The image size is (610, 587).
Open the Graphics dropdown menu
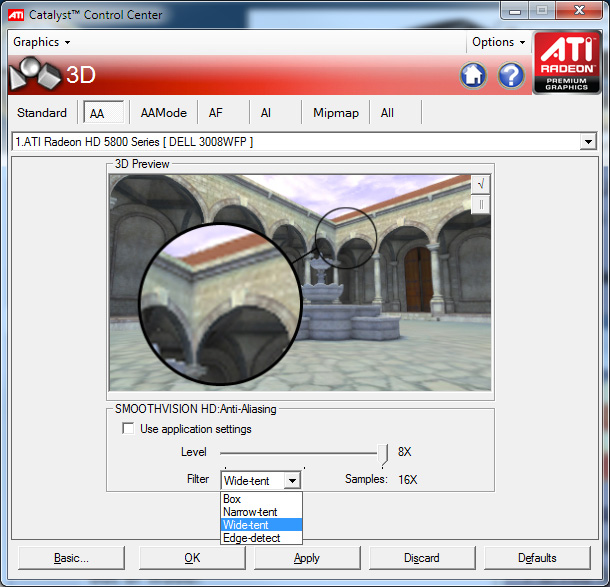pyautogui.click(x=41, y=42)
